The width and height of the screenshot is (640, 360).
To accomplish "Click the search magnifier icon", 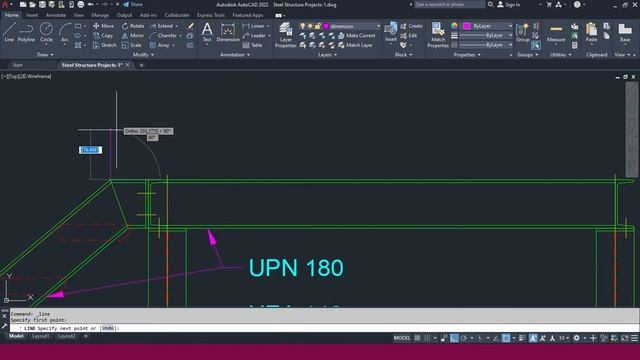I will 491,4.
